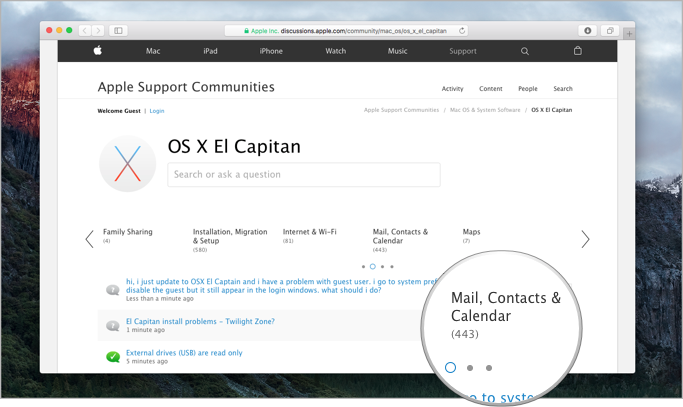Open Installation, Migration & Setup category
This screenshot has height=407, width=683.
230,236
